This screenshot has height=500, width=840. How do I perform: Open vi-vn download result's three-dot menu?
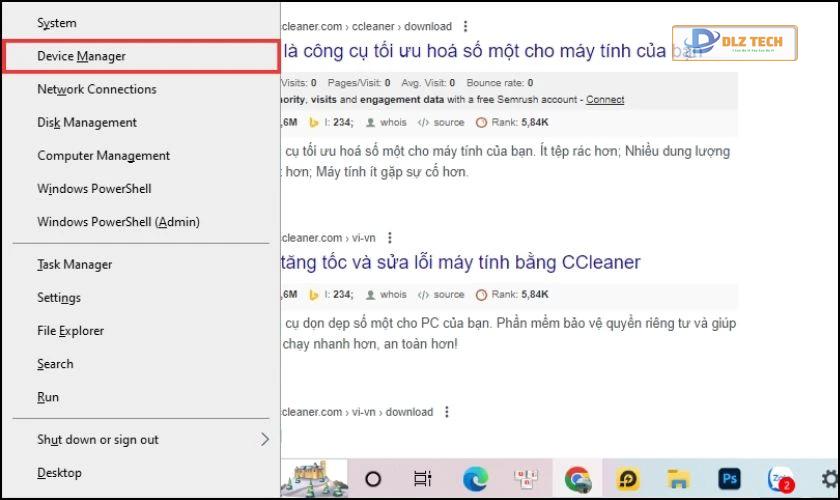pyautogui.click(x=446, y=412)
